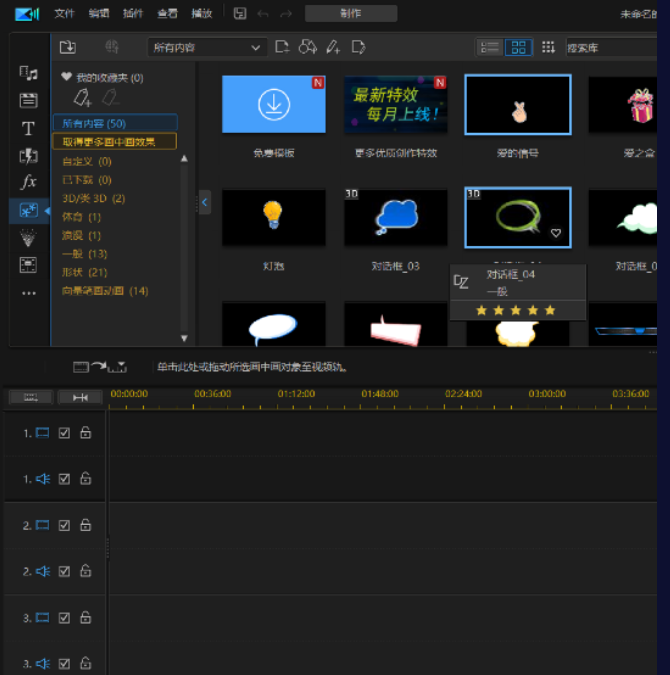The width and height of the screenshot is (670, 675).
Task: Open the 文件 menu
Action: [64, 13]
